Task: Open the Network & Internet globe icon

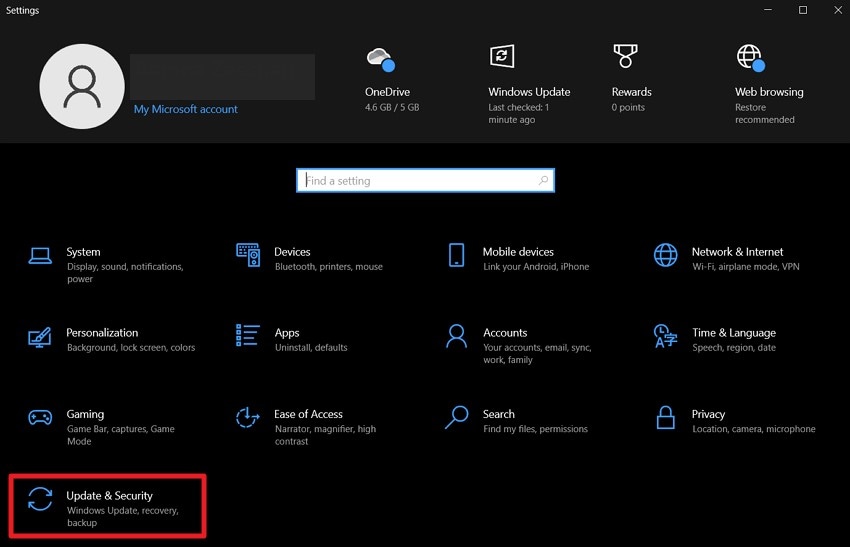Action: pyautogui.click(x=665, y=255)
